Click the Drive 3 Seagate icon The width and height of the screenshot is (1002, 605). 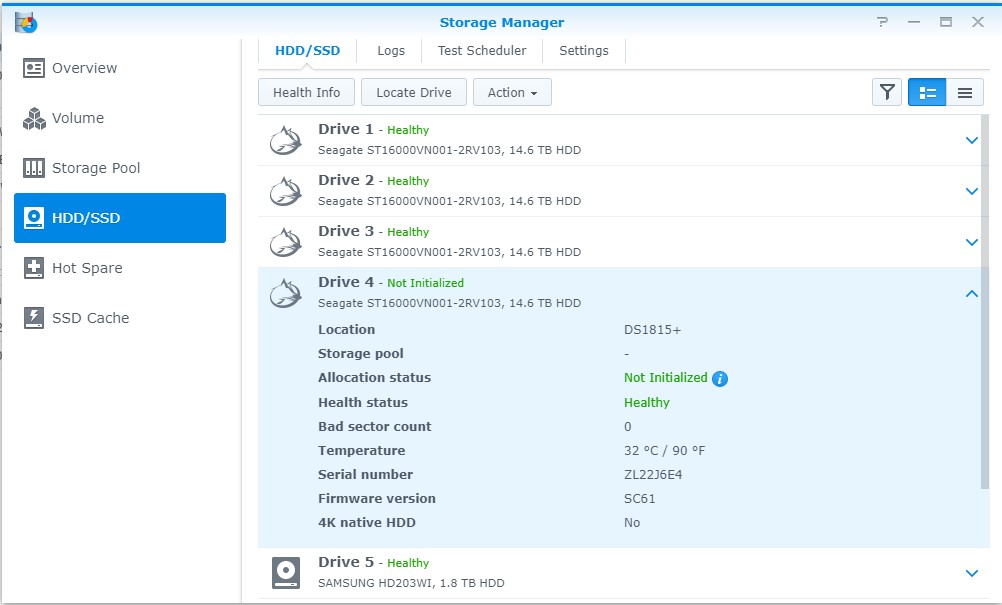[285, 243]
